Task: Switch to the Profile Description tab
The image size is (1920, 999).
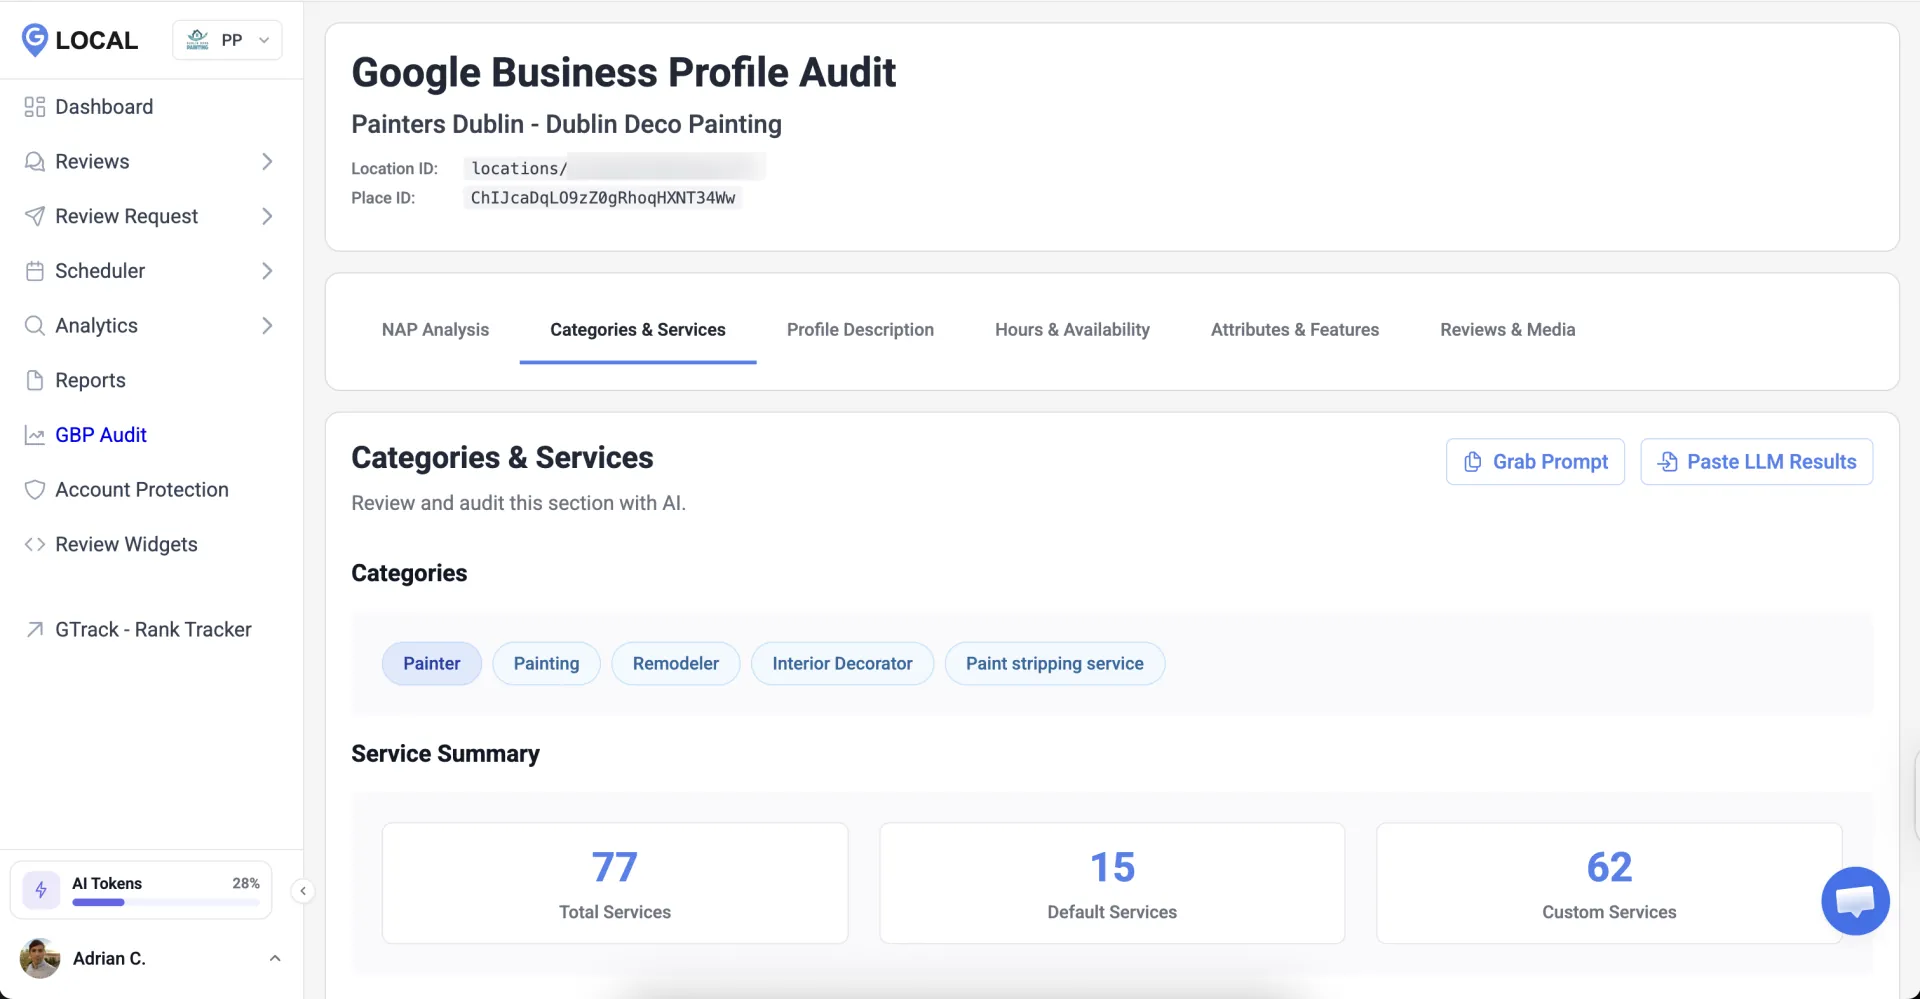Action: (x=860, y=330)
